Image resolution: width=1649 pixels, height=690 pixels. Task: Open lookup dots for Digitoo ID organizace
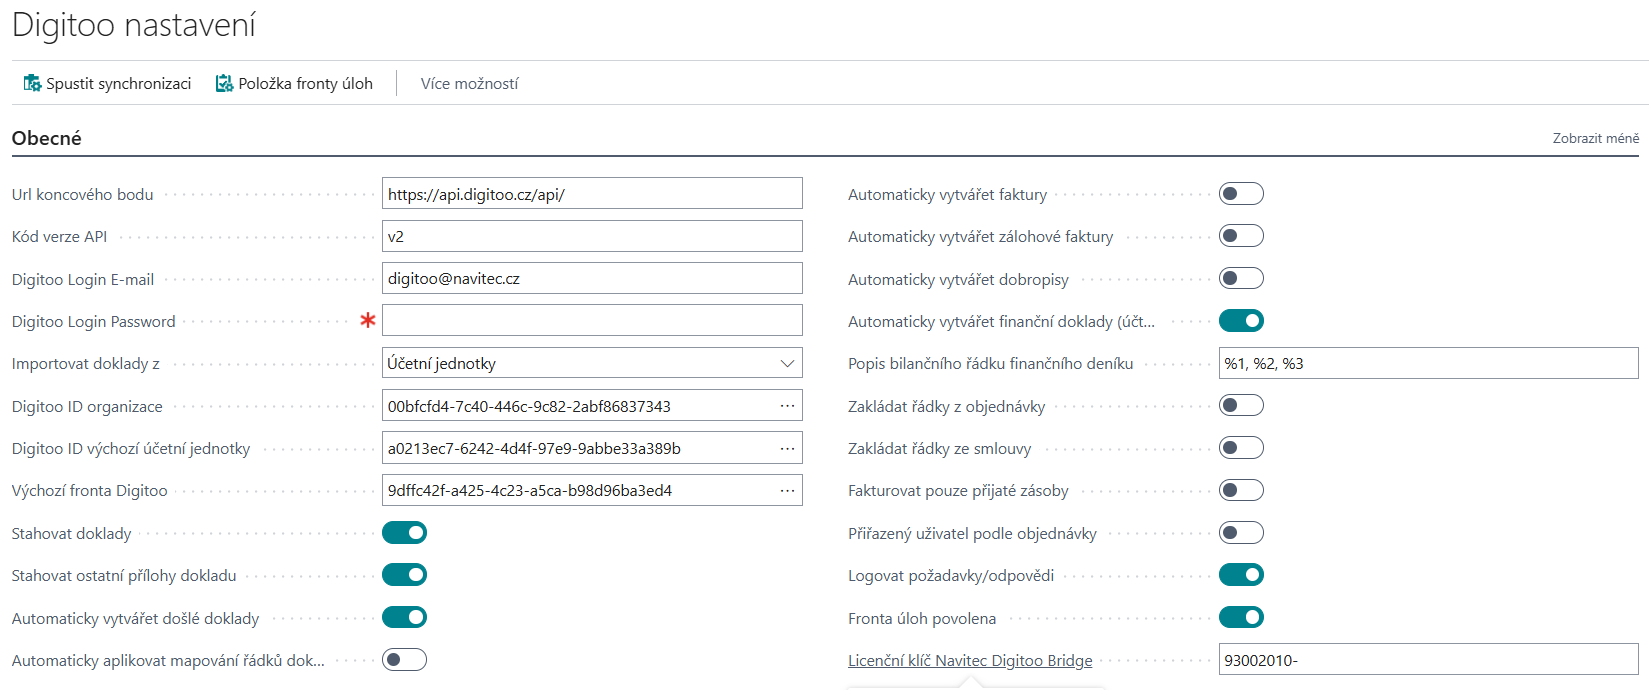pyautogui.click(x=787, y=406)
